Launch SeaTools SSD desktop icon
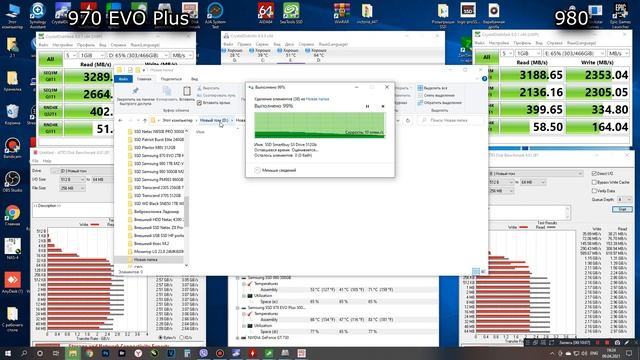 coord(291,13)
